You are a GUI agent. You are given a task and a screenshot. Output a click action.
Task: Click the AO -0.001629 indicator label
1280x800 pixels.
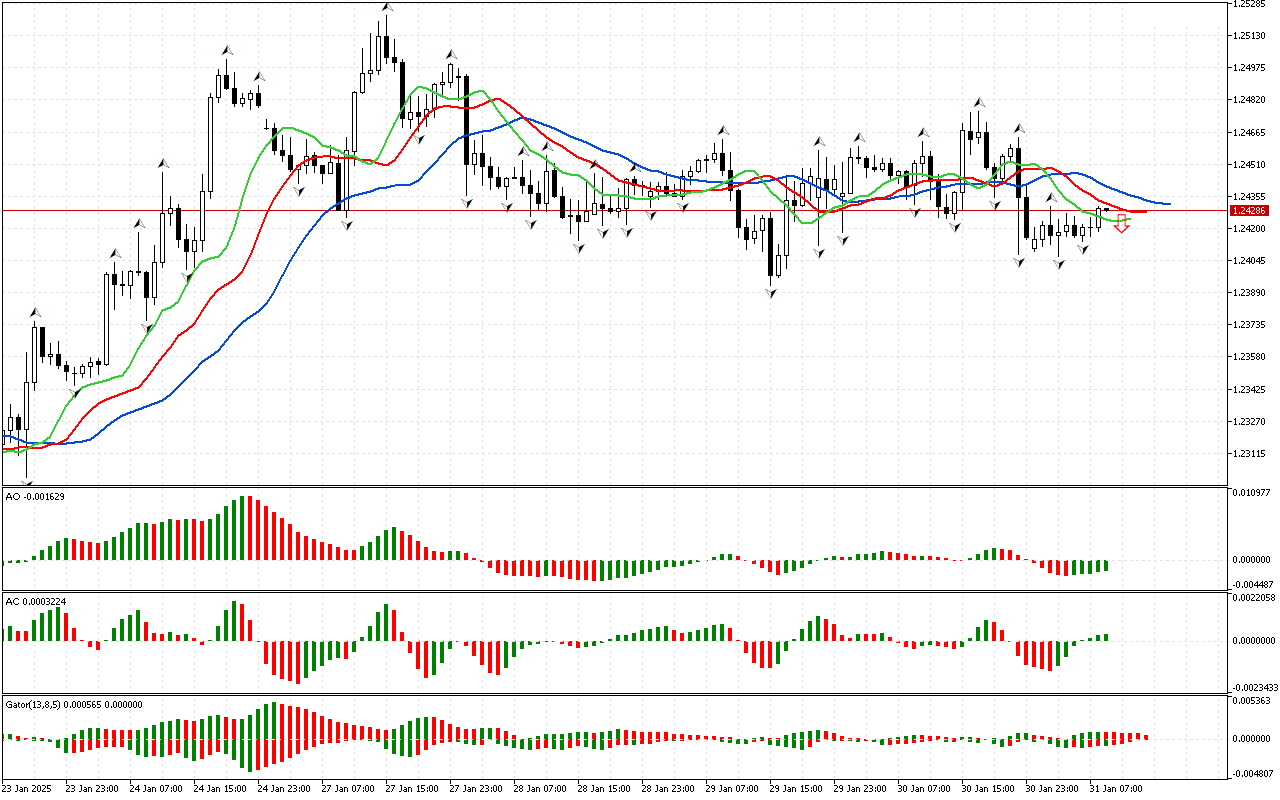[x=35, y=496]
